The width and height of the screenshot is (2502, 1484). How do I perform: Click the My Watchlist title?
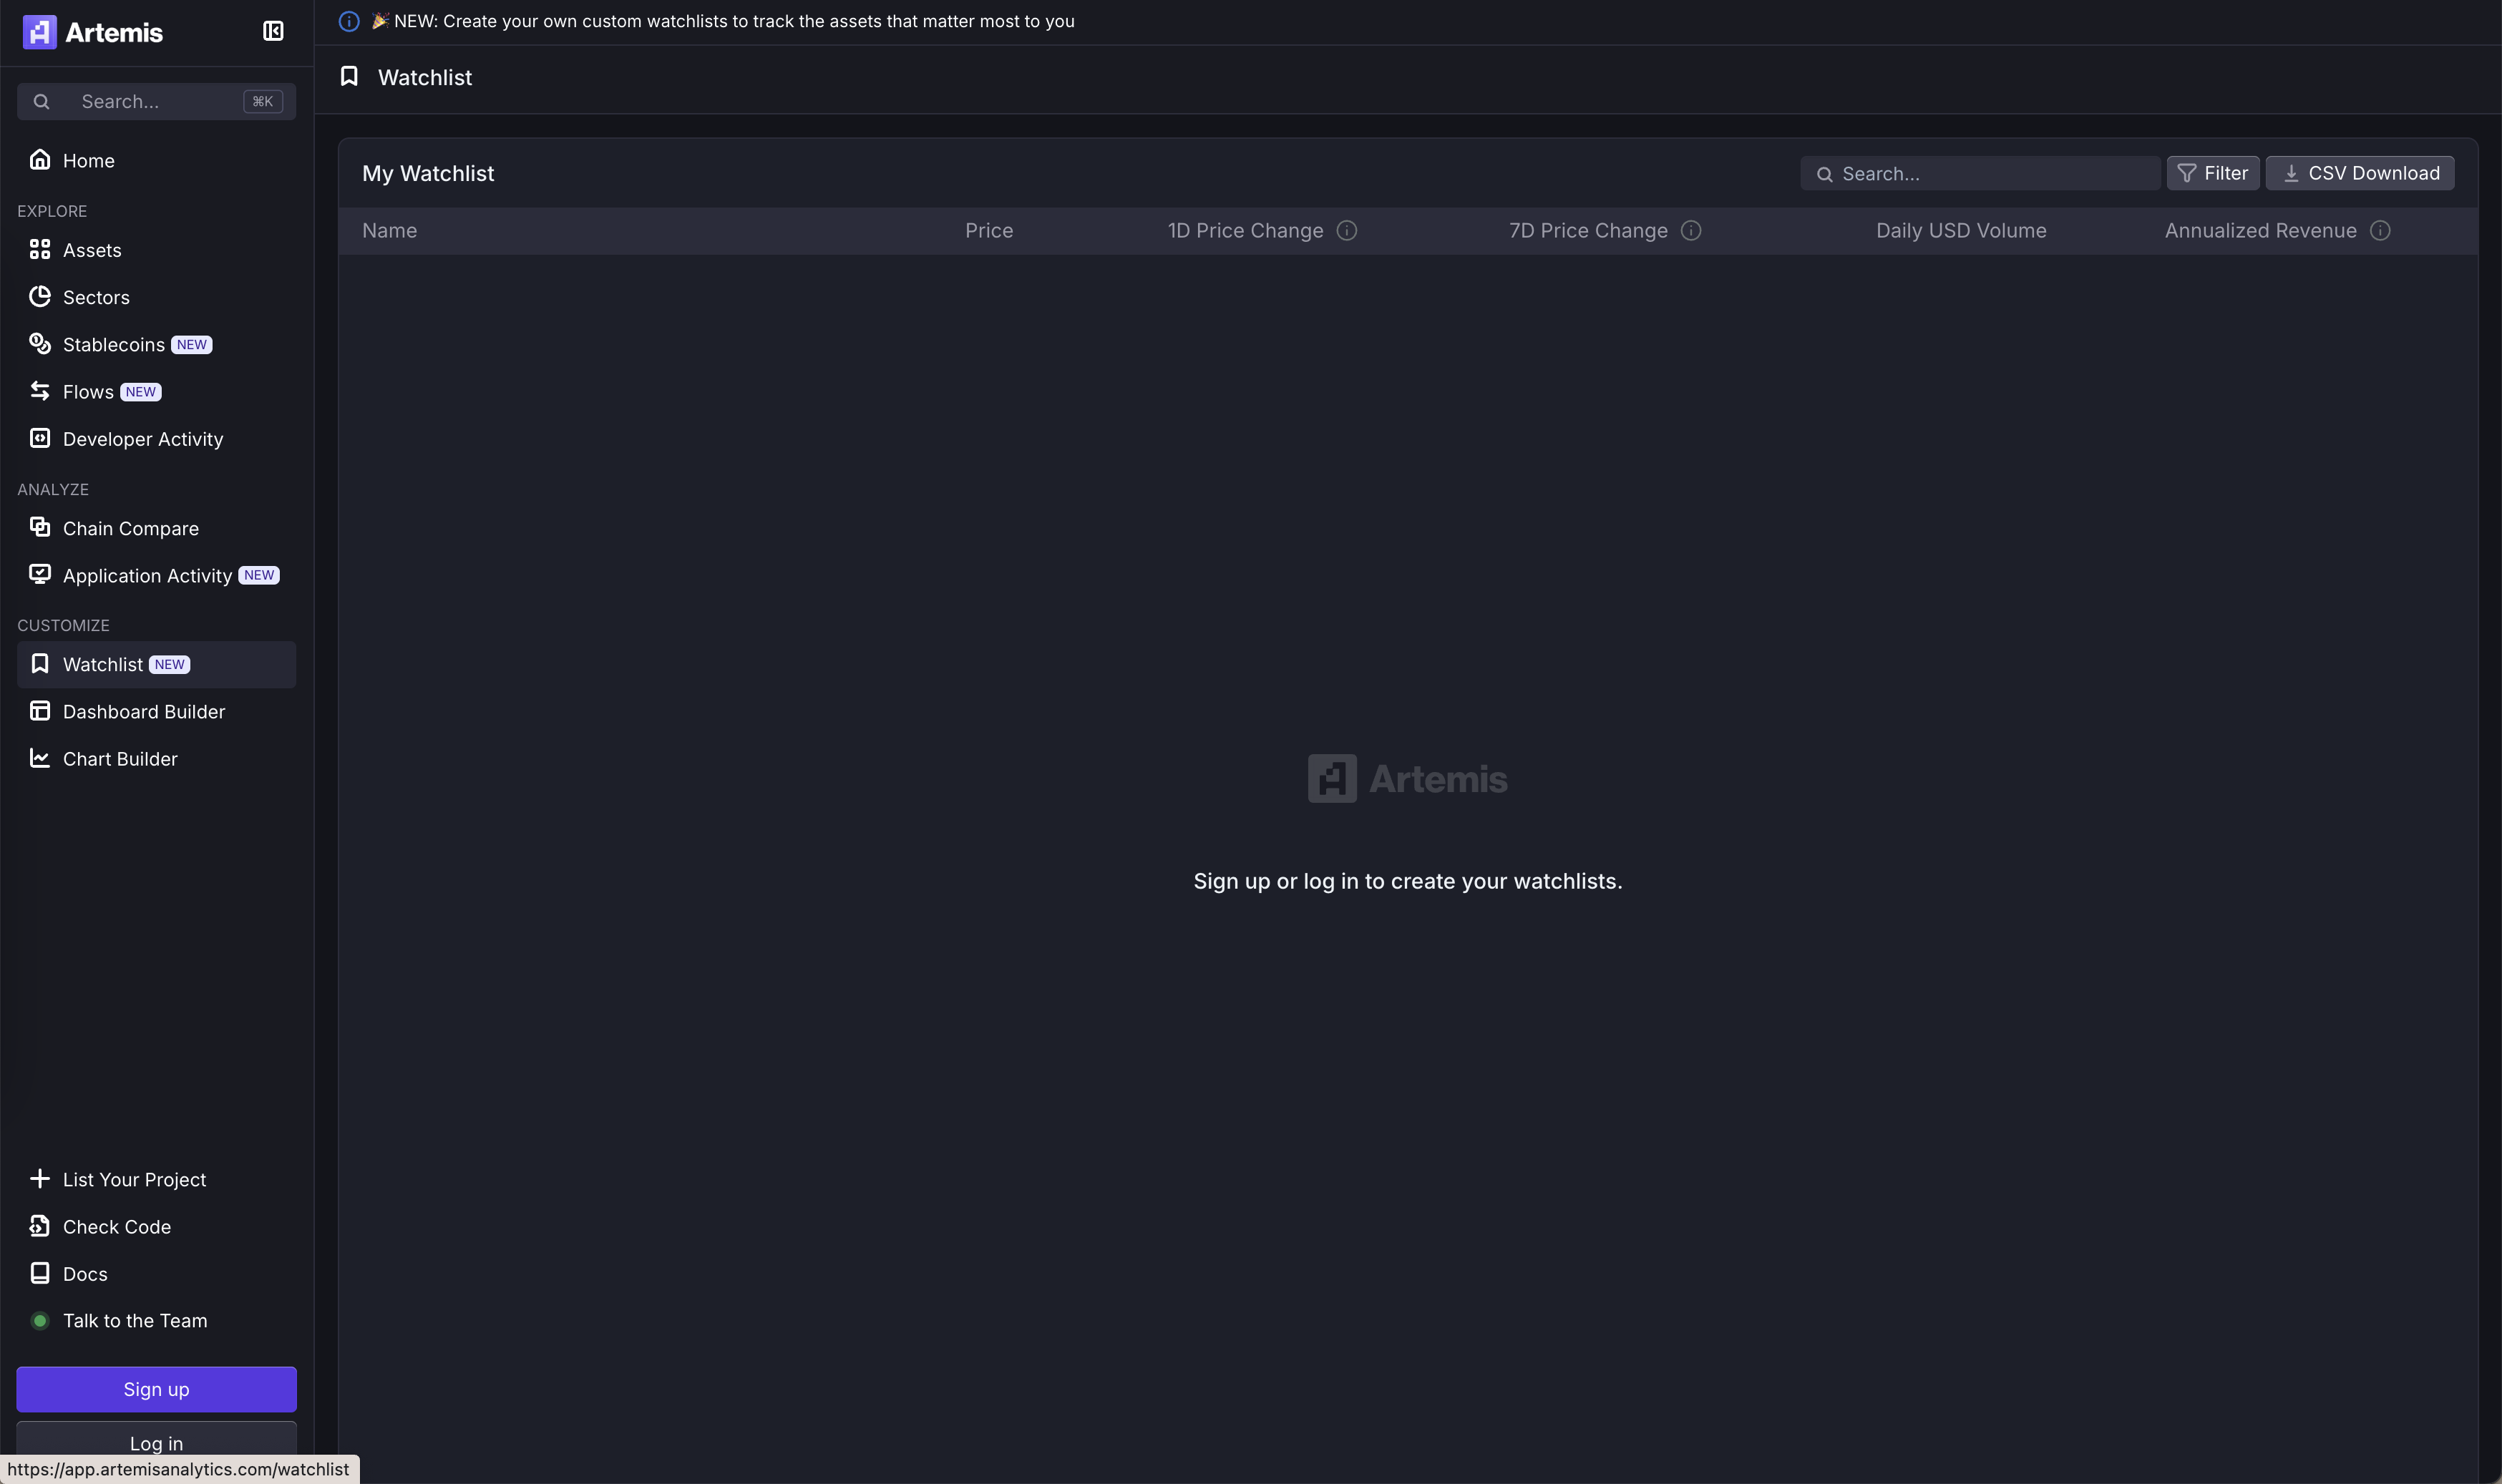(x=428, y=173)
